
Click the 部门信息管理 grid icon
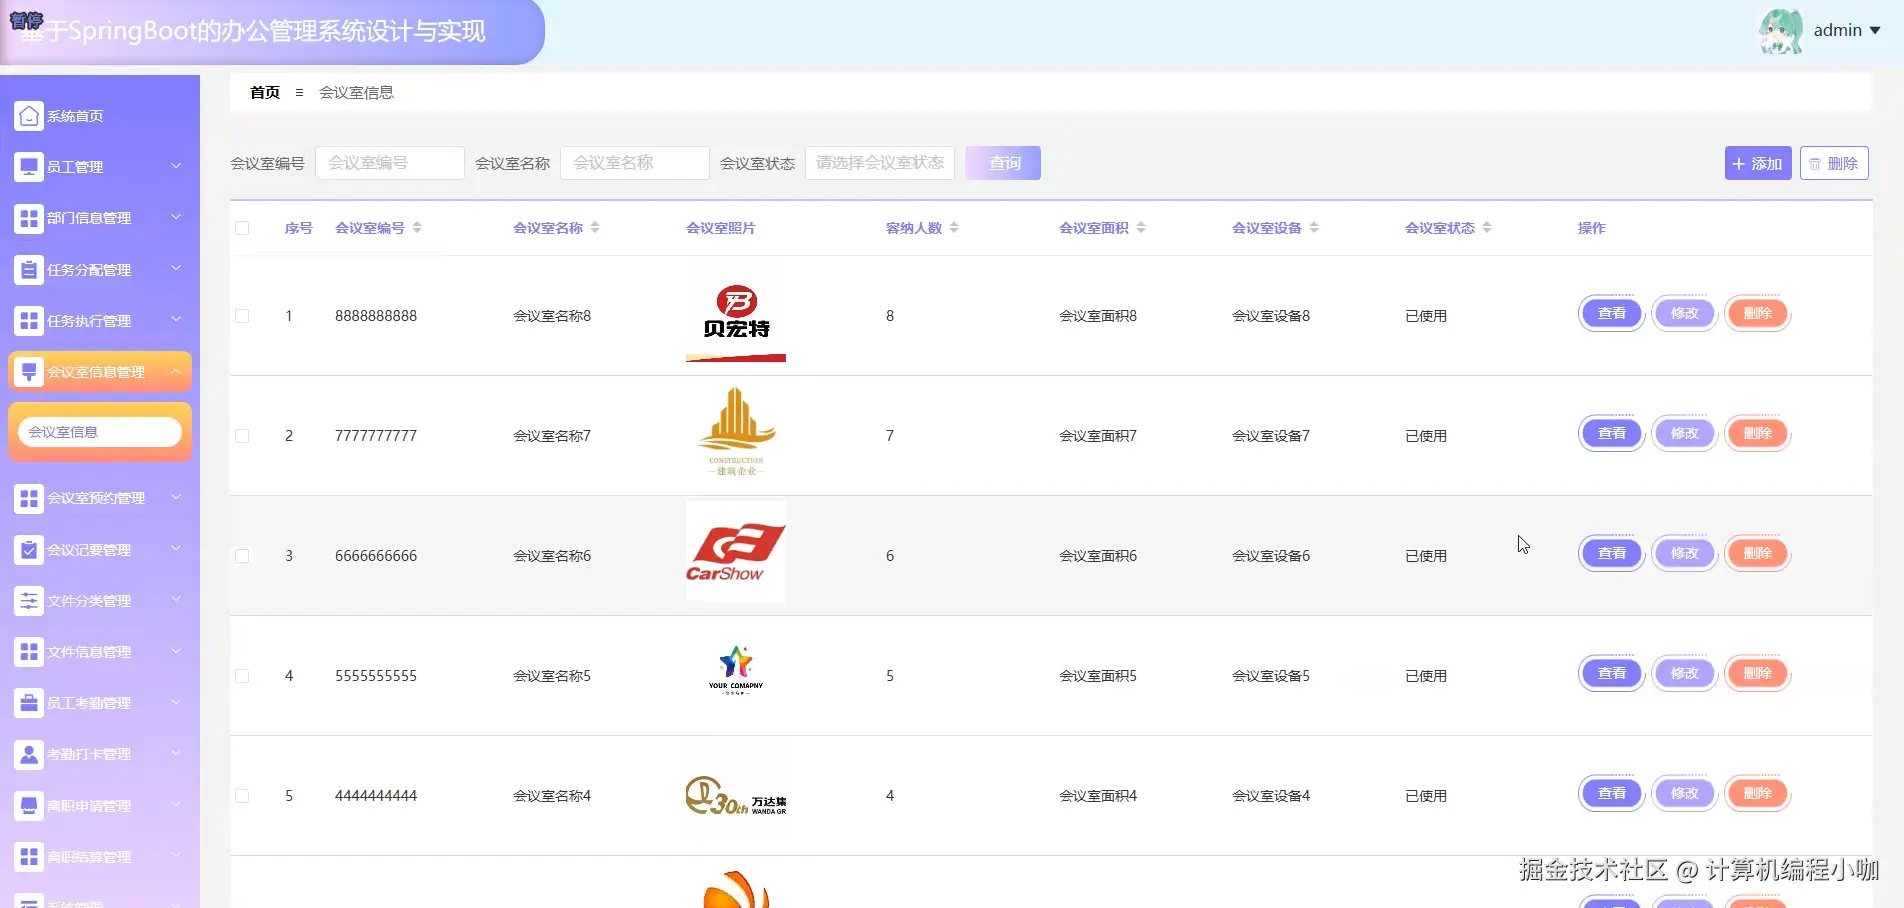pyautogui.click(x=29, y=218)
